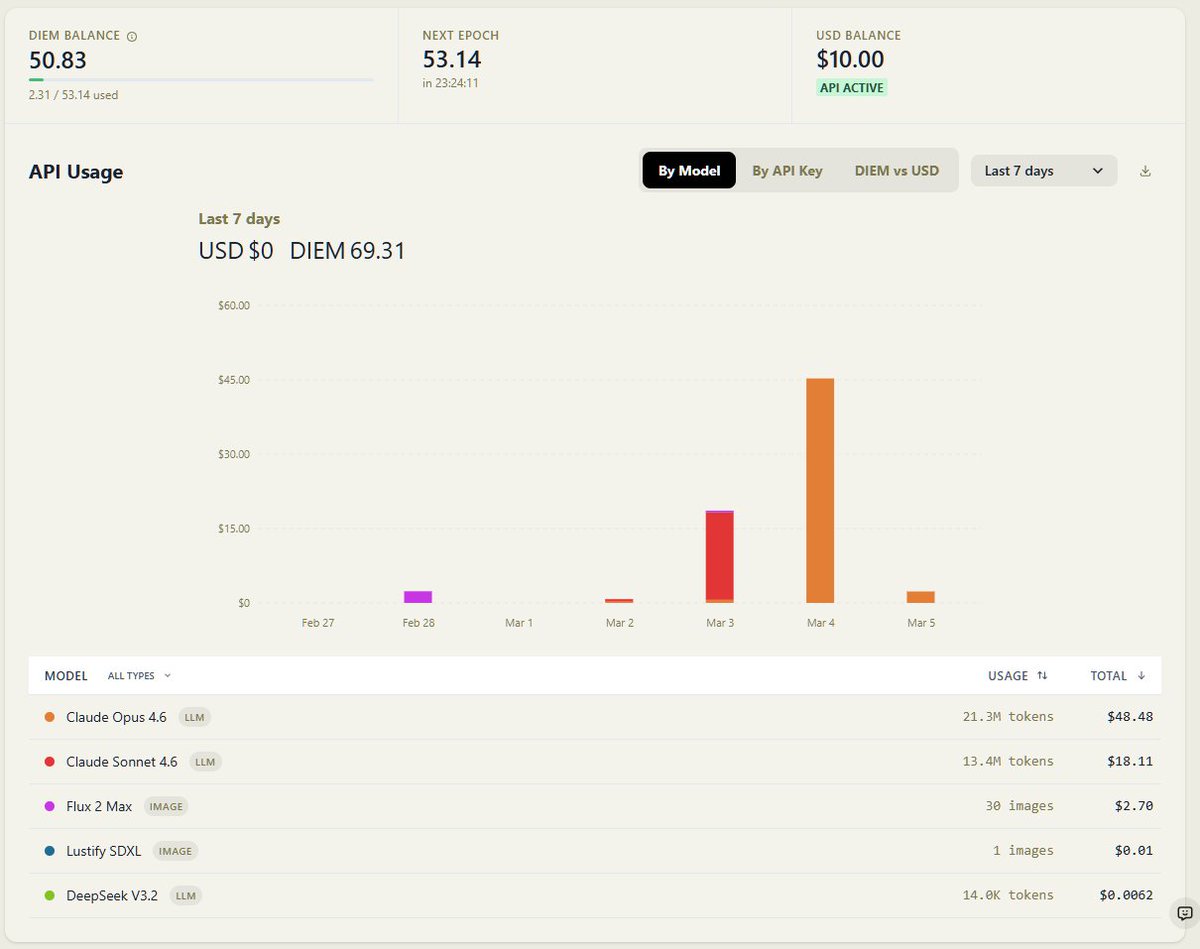Click the LLM tag beside Claude Sonnet 4.6
This screenshot has width=1200, height=949.
tap(205, 762)
